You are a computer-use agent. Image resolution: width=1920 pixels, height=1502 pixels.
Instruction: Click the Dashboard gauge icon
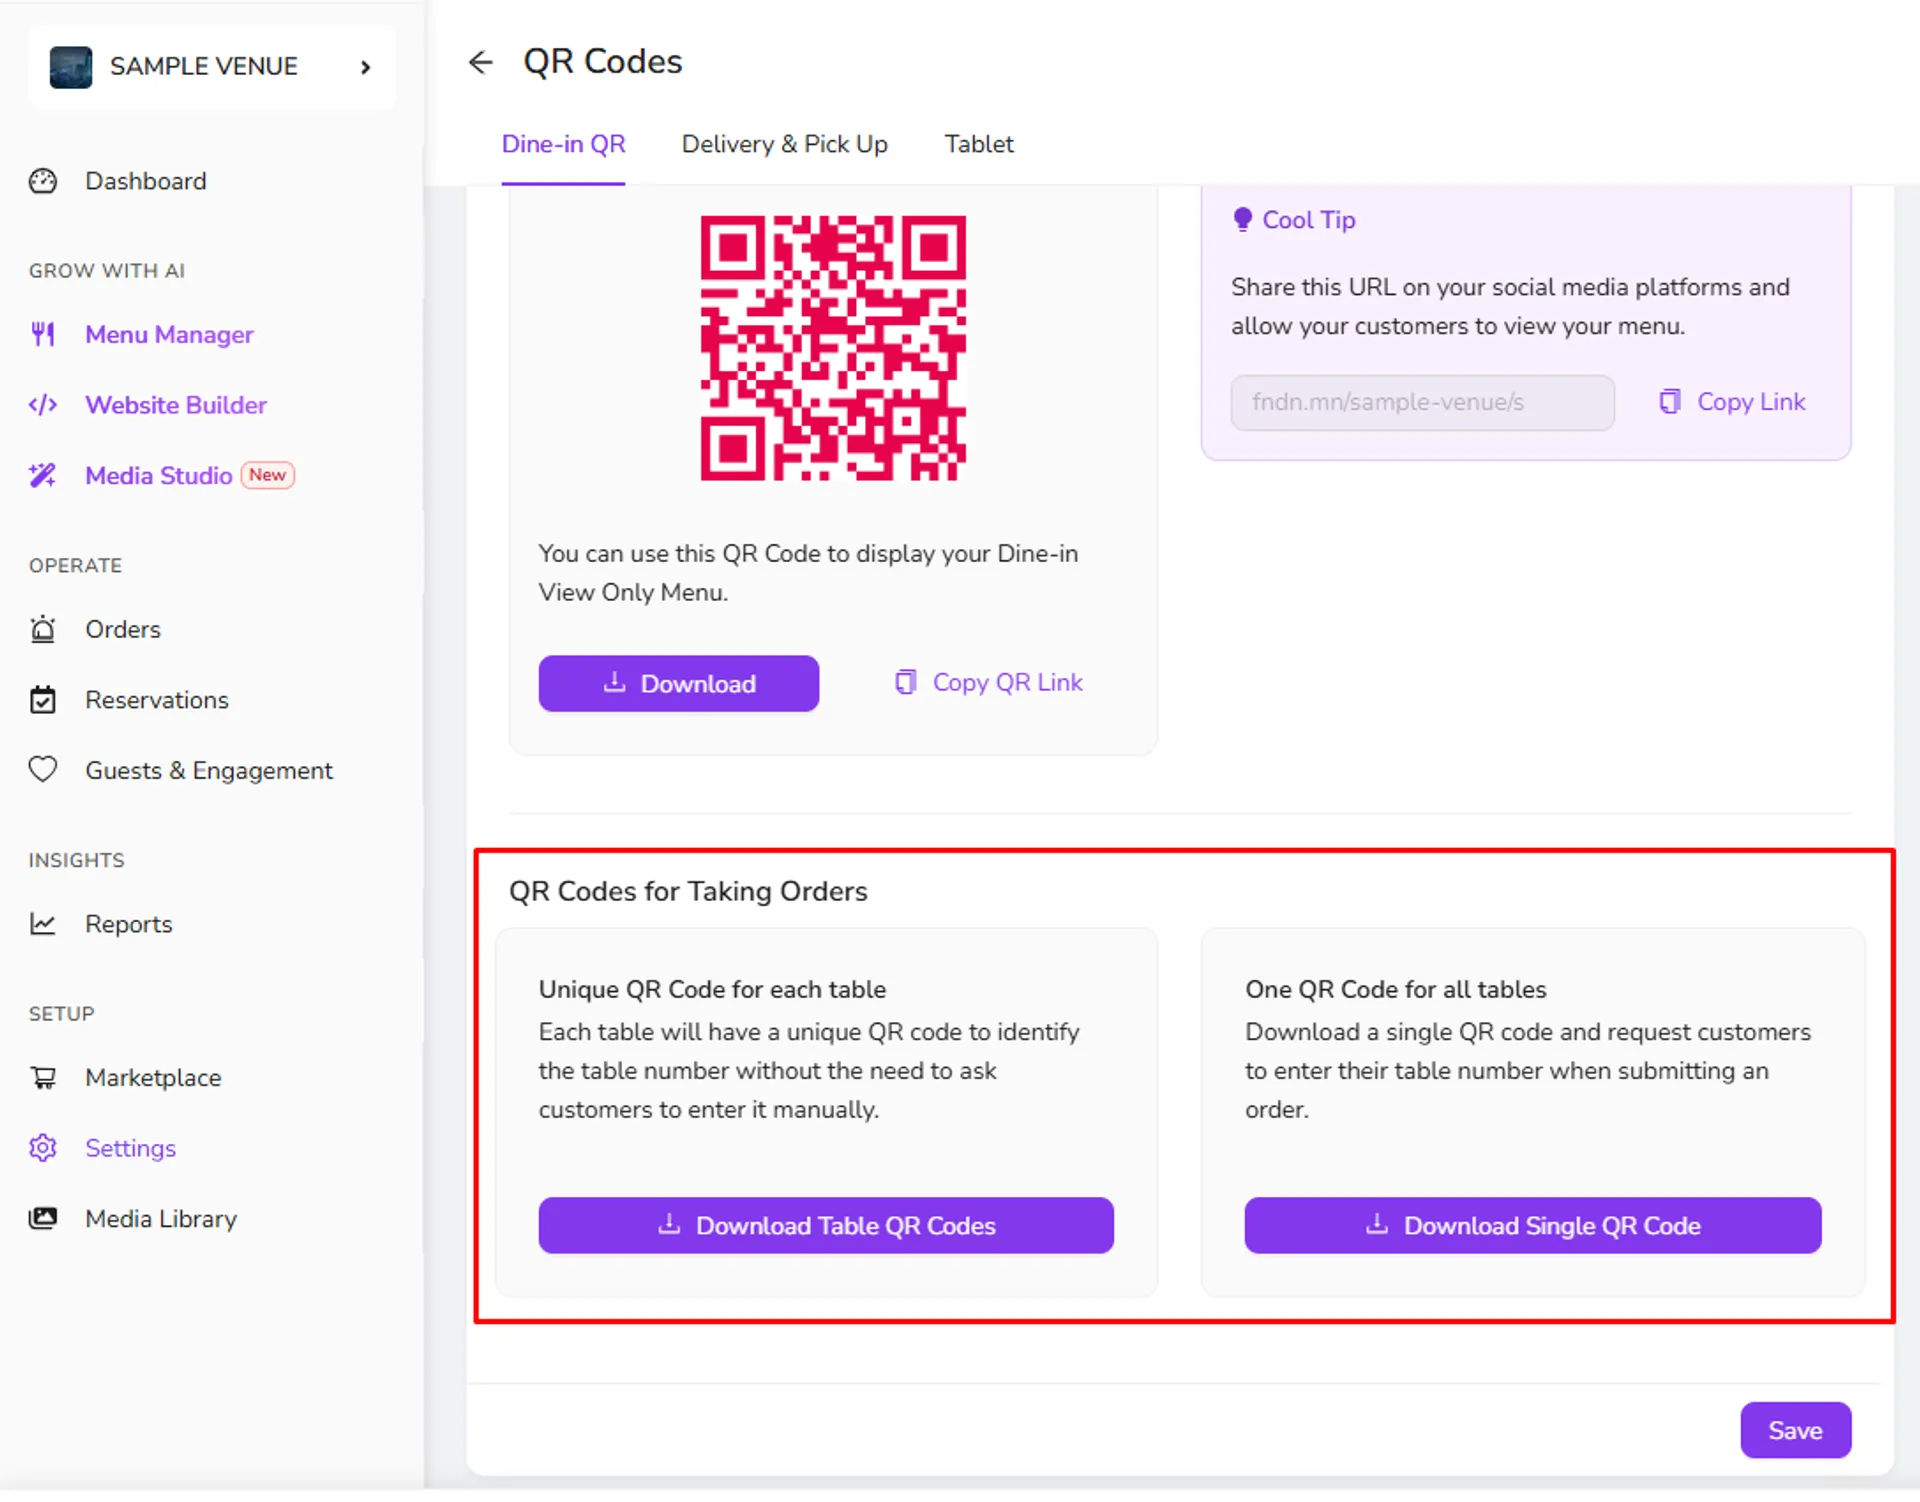[43, 181]
